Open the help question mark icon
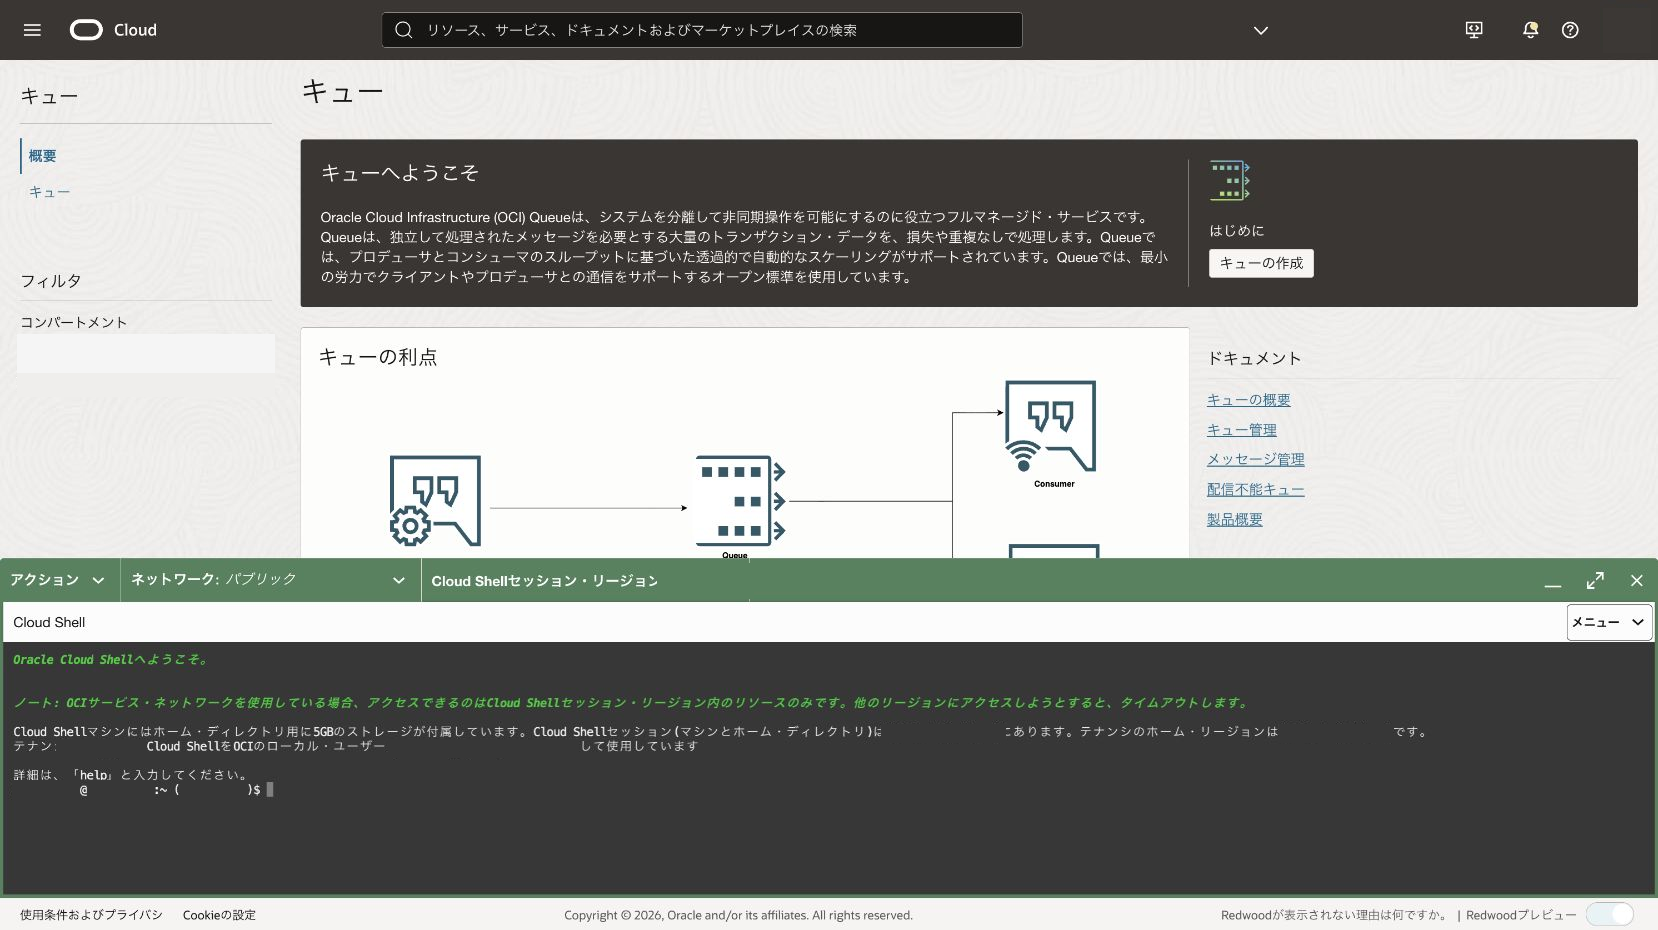This screenshot has width=1658, height=930. click(x=1570, y=30)
